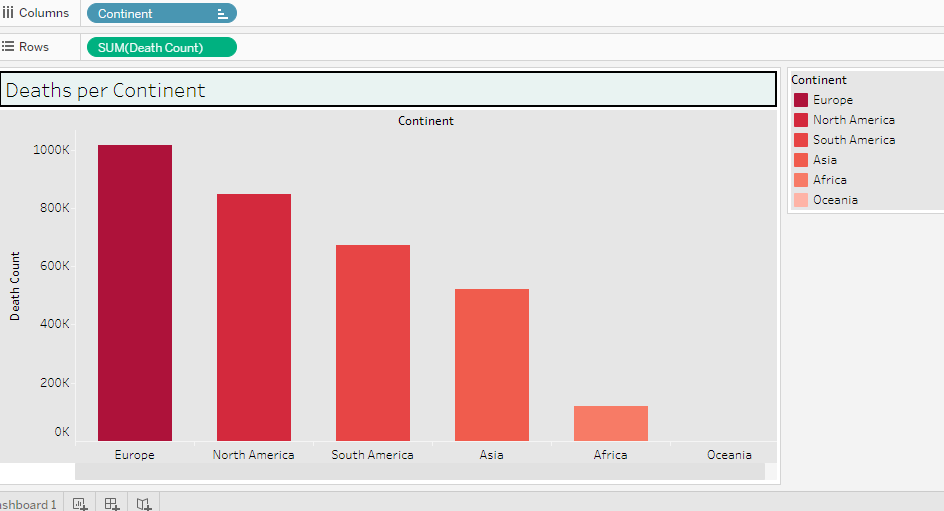Click the New Story icon
Viewport: 944px width, 511px height.
(145, 504)
